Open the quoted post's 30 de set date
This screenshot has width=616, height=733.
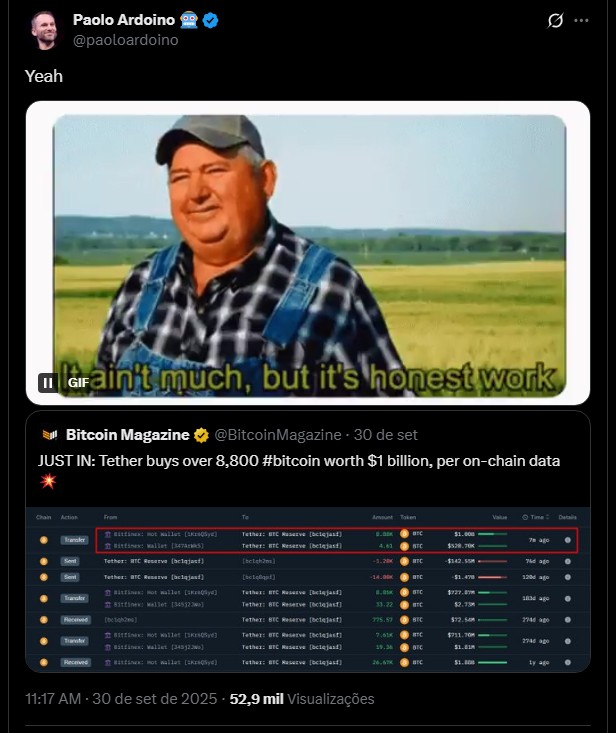[x=385, y=435]
